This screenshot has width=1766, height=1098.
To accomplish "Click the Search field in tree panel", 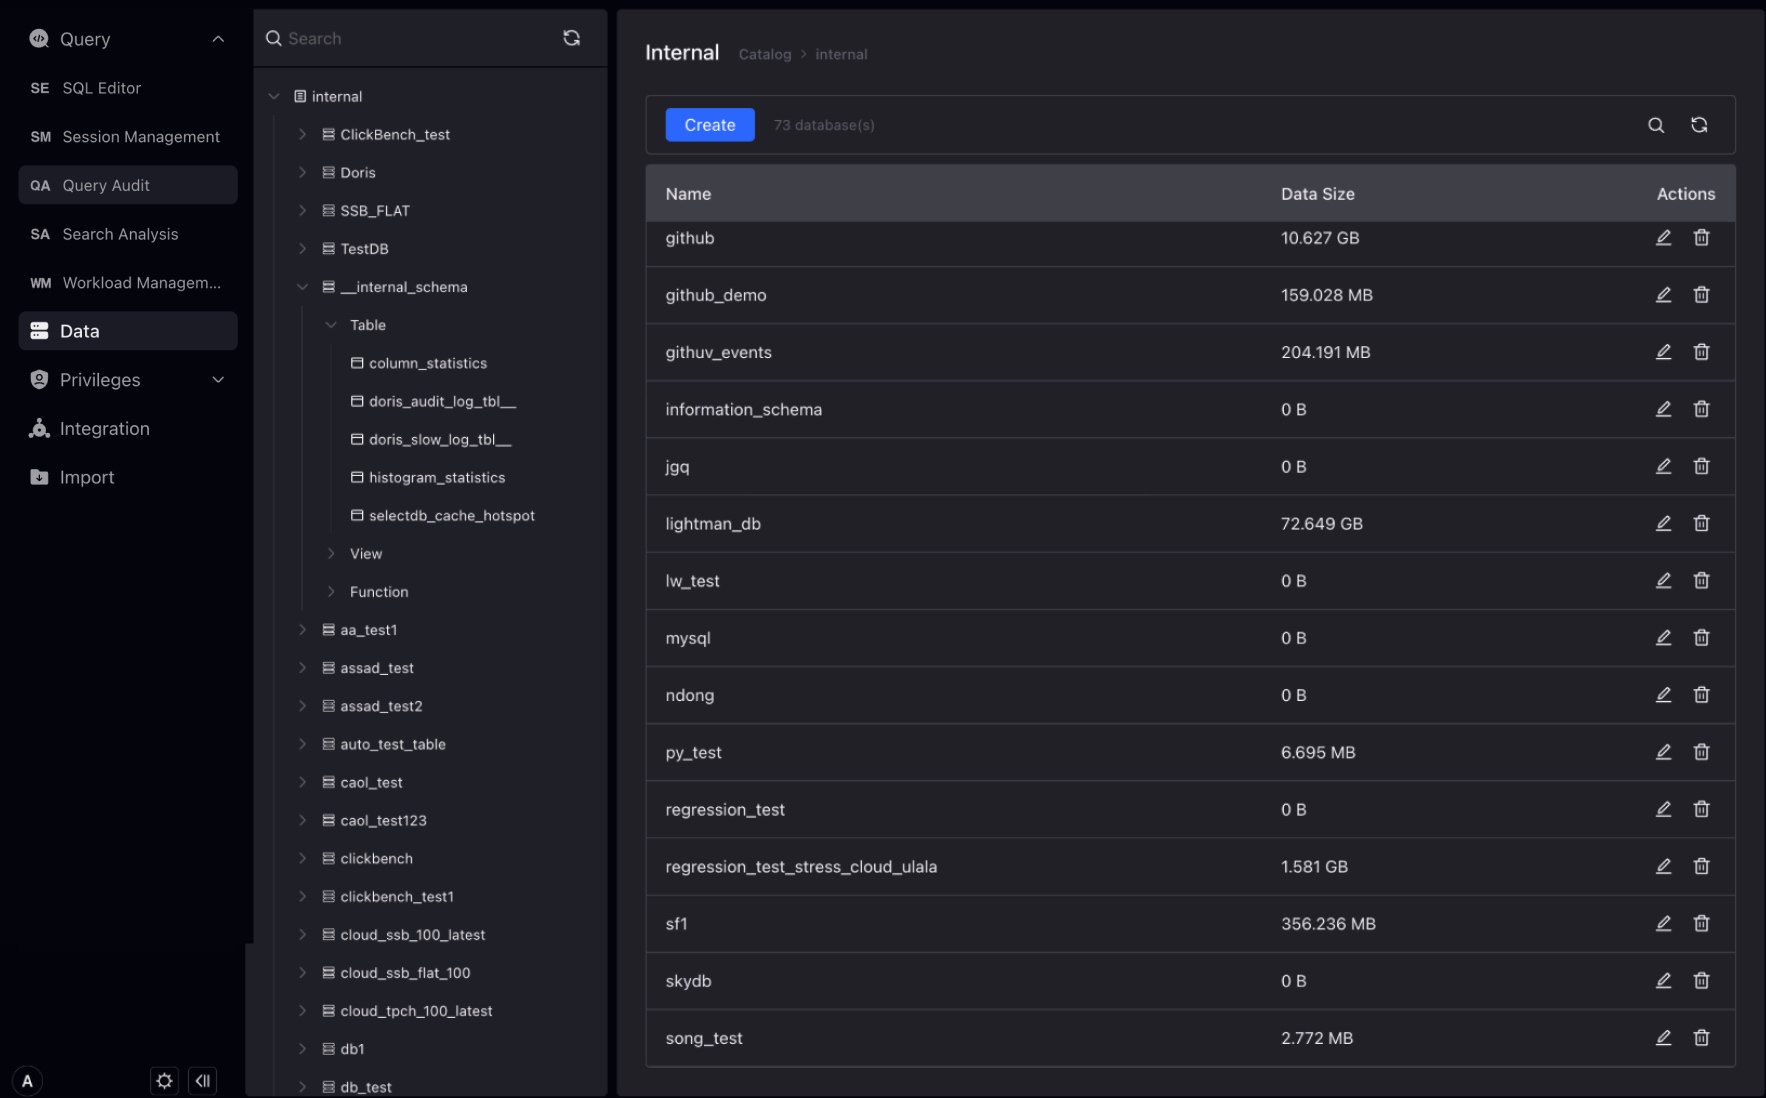I will point(400,38).
